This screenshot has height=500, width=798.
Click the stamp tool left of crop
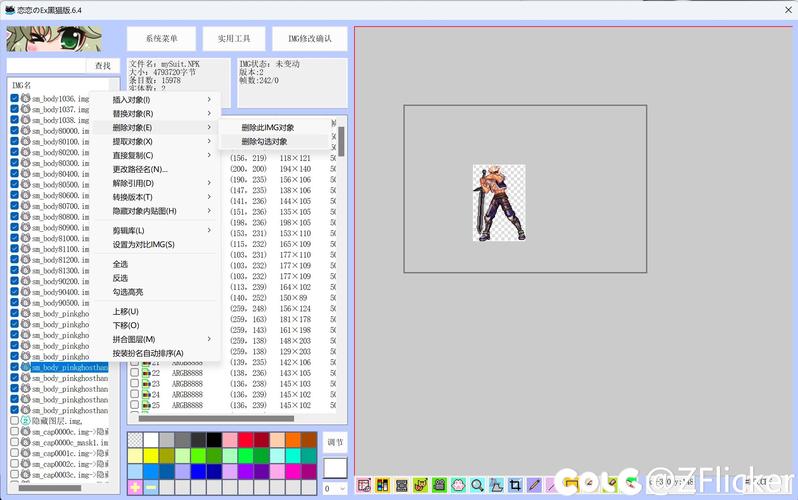[x=496, y=485]
